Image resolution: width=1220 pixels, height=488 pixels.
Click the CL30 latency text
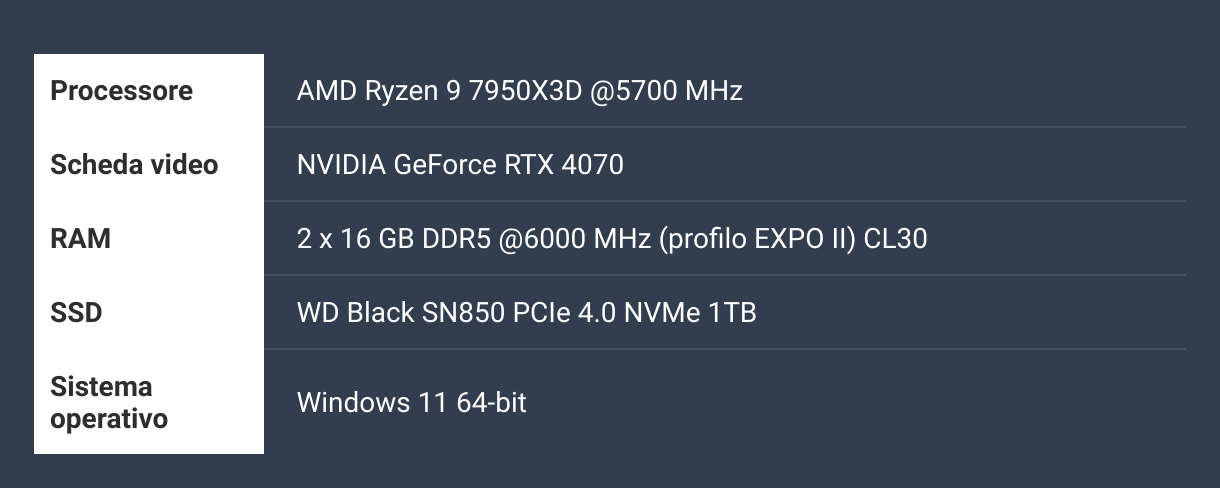tap(897, 239)
